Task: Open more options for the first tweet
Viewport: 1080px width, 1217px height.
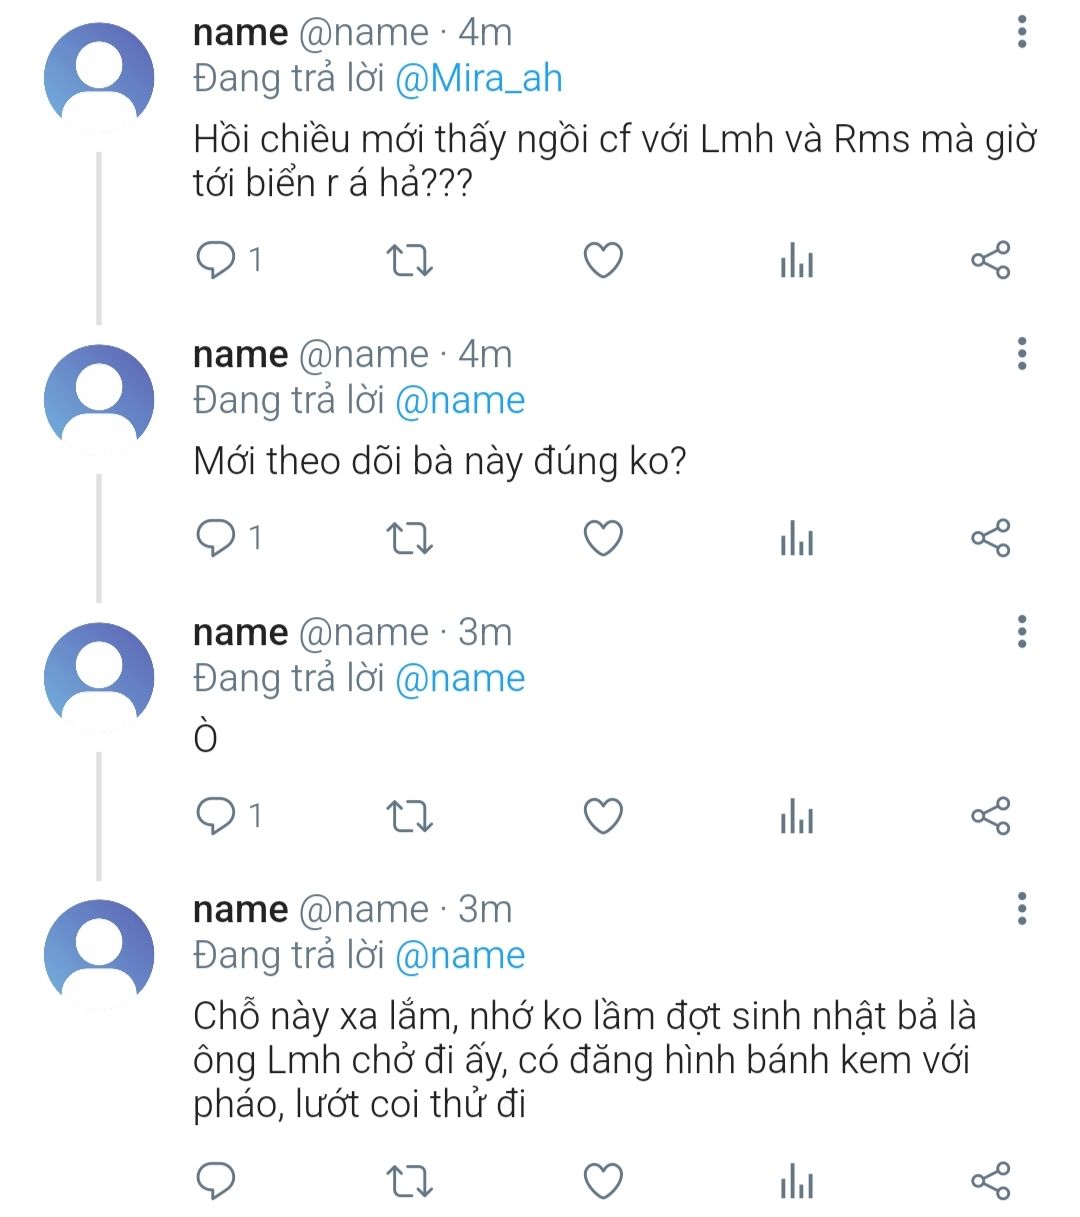Action: (1021, 32)
